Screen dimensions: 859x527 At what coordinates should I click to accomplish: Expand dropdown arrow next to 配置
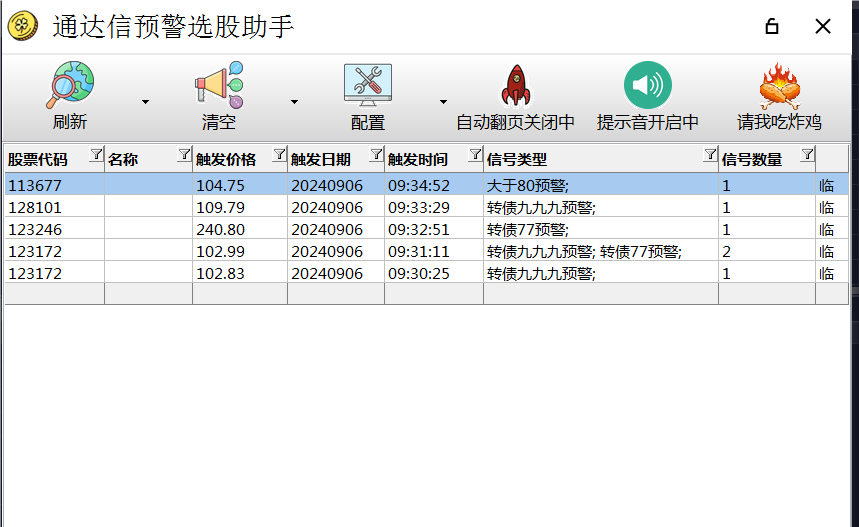click(443, 102)
